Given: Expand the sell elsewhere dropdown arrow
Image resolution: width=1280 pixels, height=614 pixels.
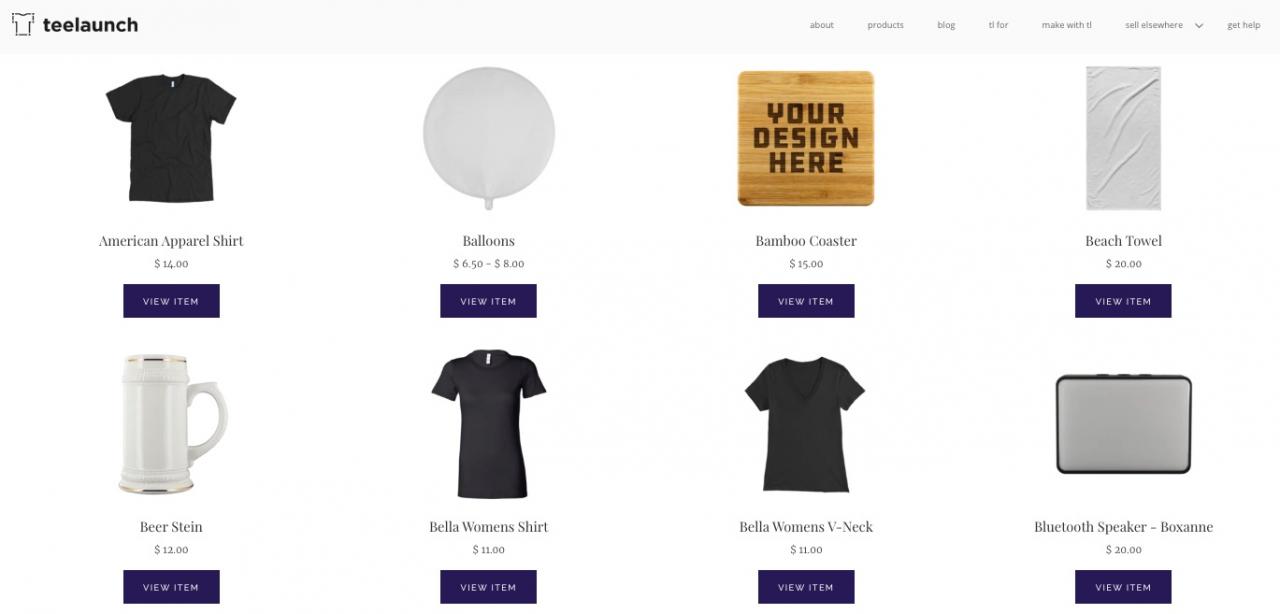Looking at the screenshot, I should click(1199, 26).
